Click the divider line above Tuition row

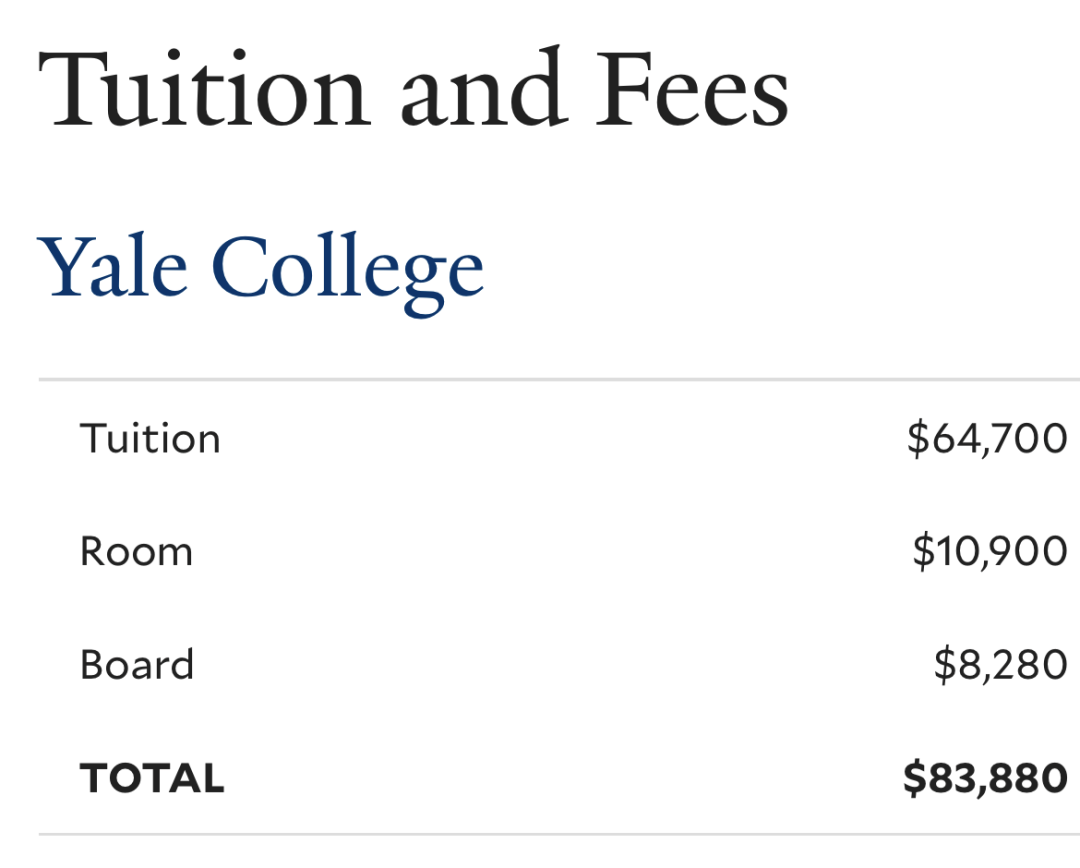point(559,379)
